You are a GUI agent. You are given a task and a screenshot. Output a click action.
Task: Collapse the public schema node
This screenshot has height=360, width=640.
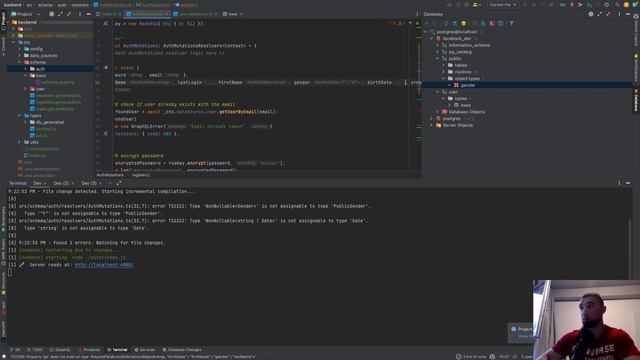point(438,58)
